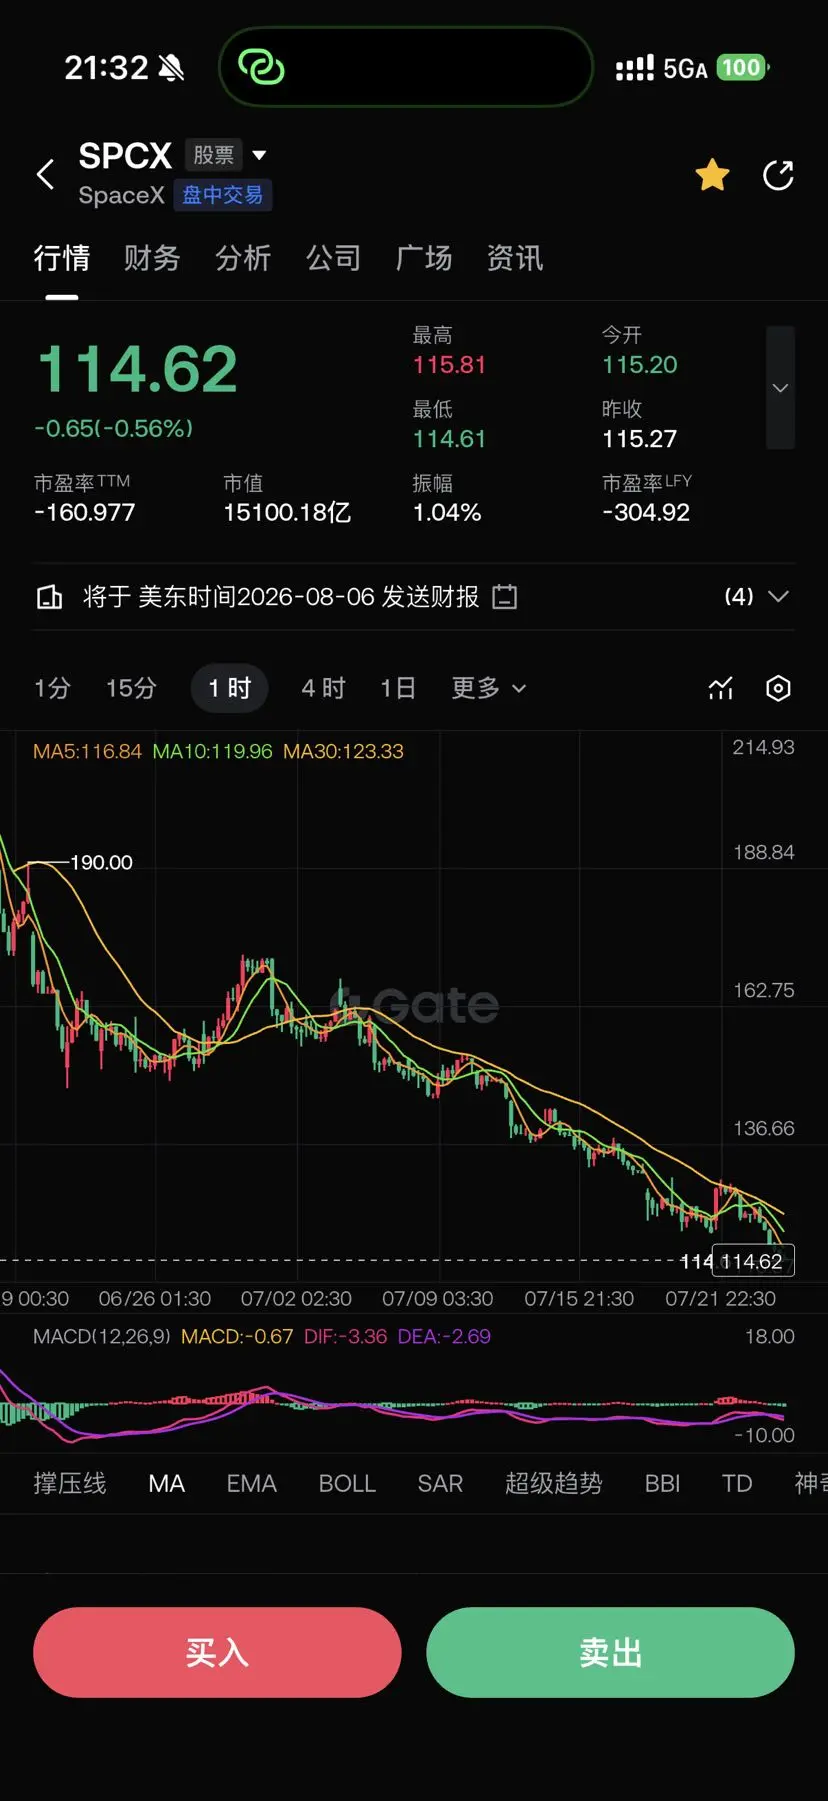Select 1分 chart interval

point(52,688)
